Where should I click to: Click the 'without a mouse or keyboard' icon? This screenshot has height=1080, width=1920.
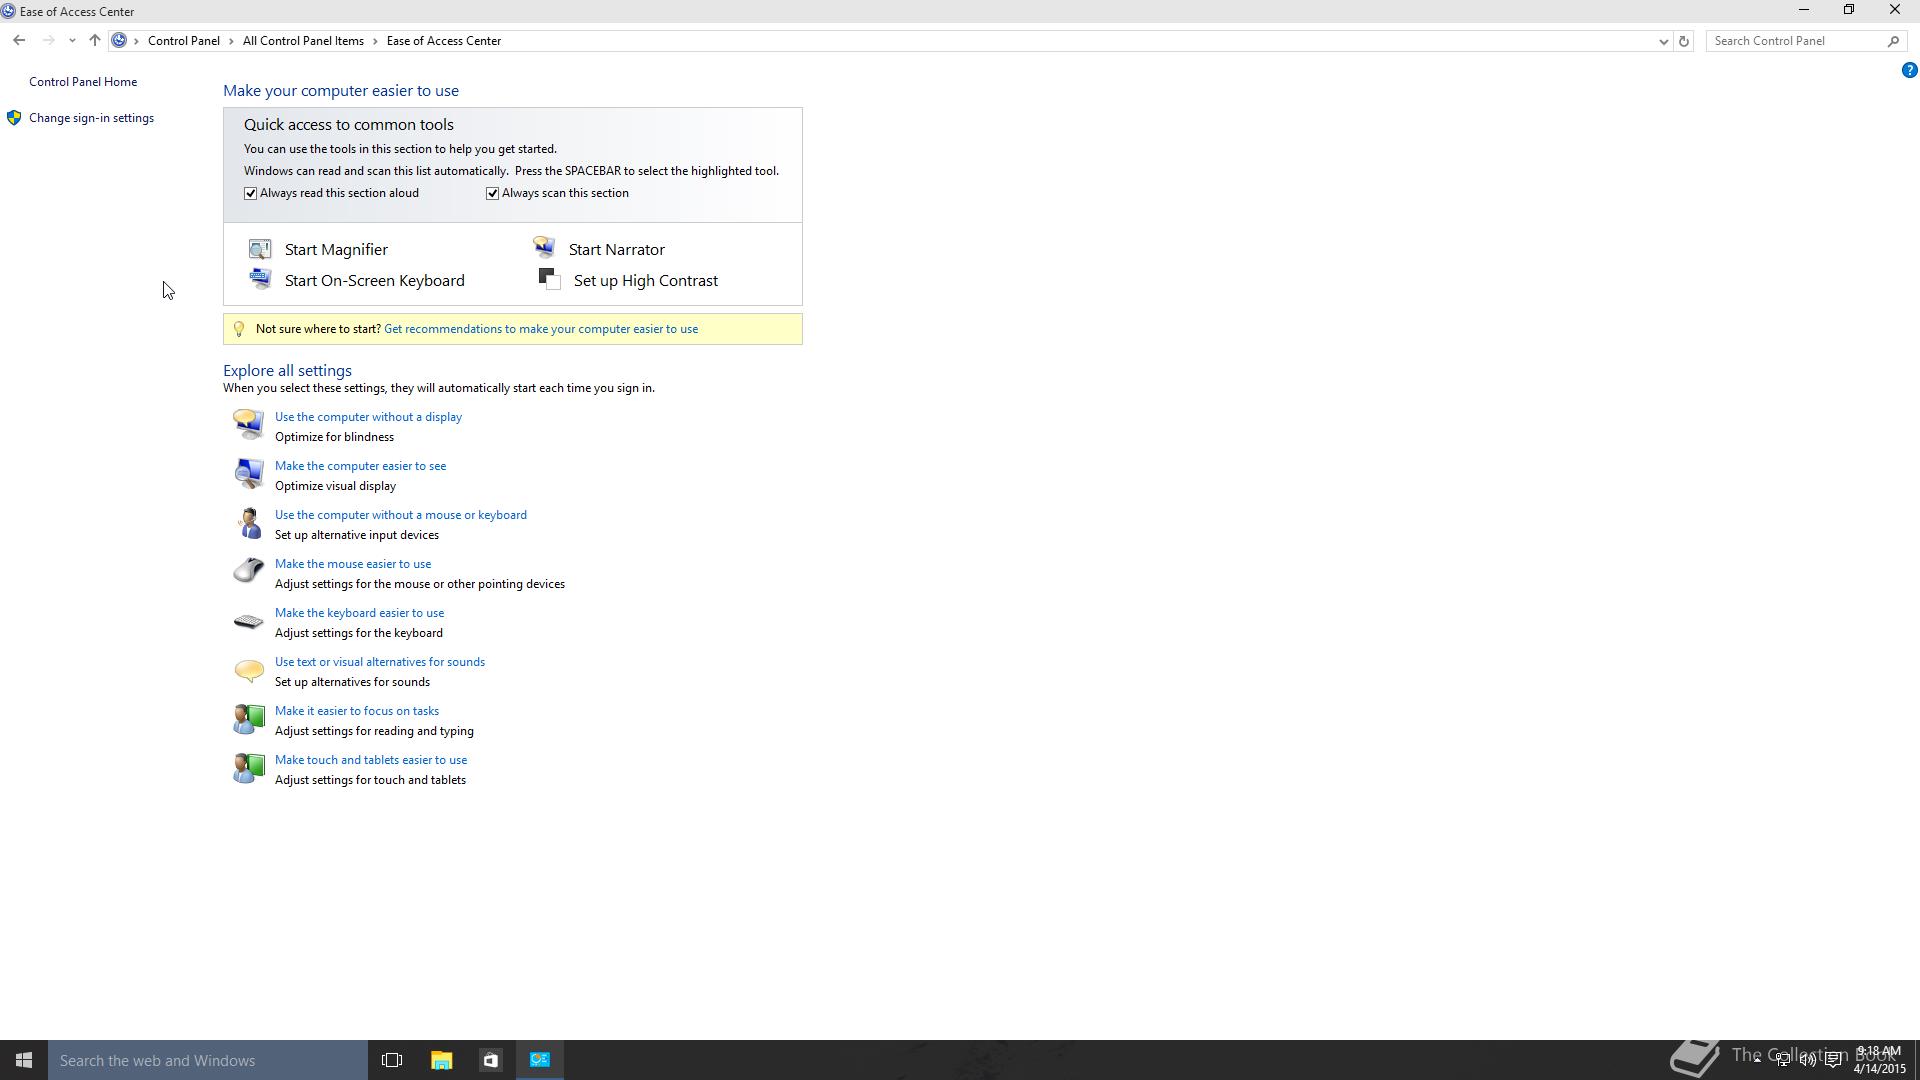pyautogui.click(x=248, y=522)
